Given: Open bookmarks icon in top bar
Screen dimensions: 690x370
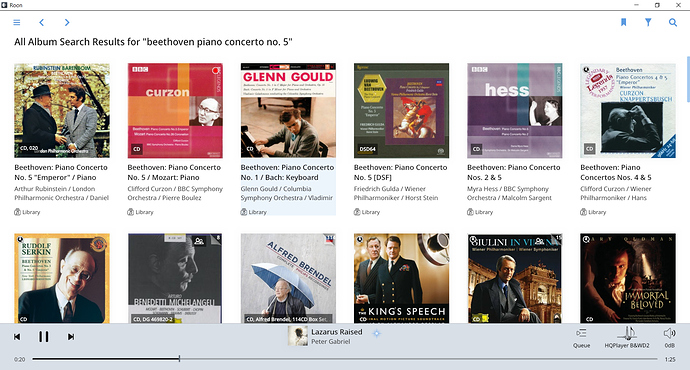Looking at the screenshot, I should (x=624, y=22).
